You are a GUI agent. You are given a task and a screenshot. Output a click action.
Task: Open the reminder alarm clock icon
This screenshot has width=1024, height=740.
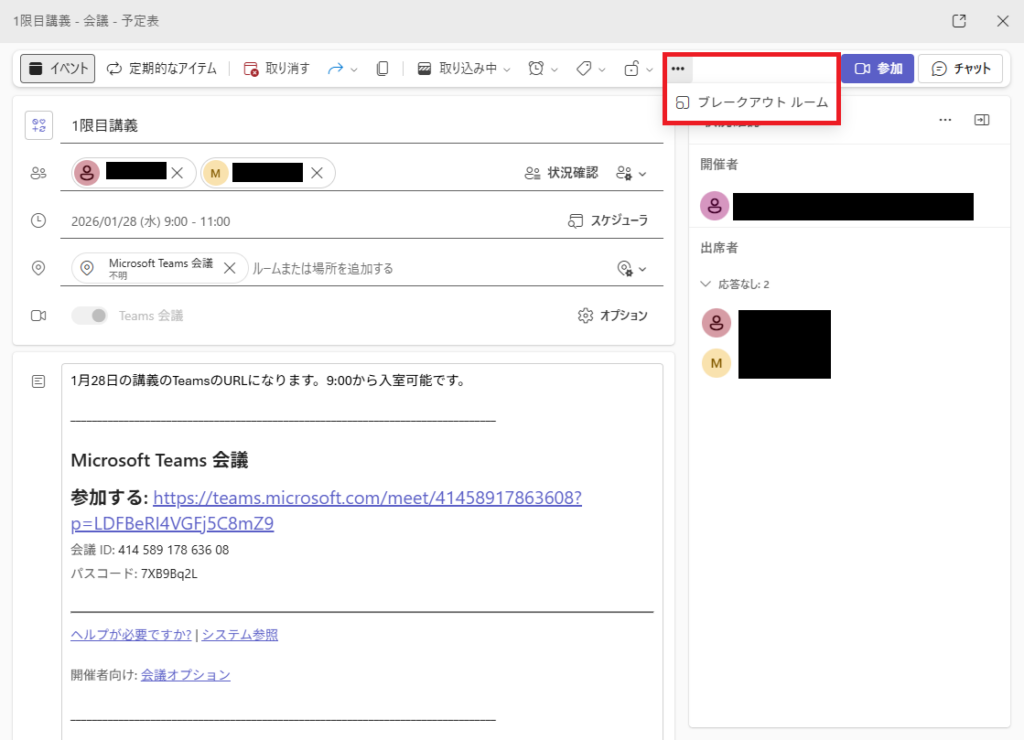click(x=537, y=69)
